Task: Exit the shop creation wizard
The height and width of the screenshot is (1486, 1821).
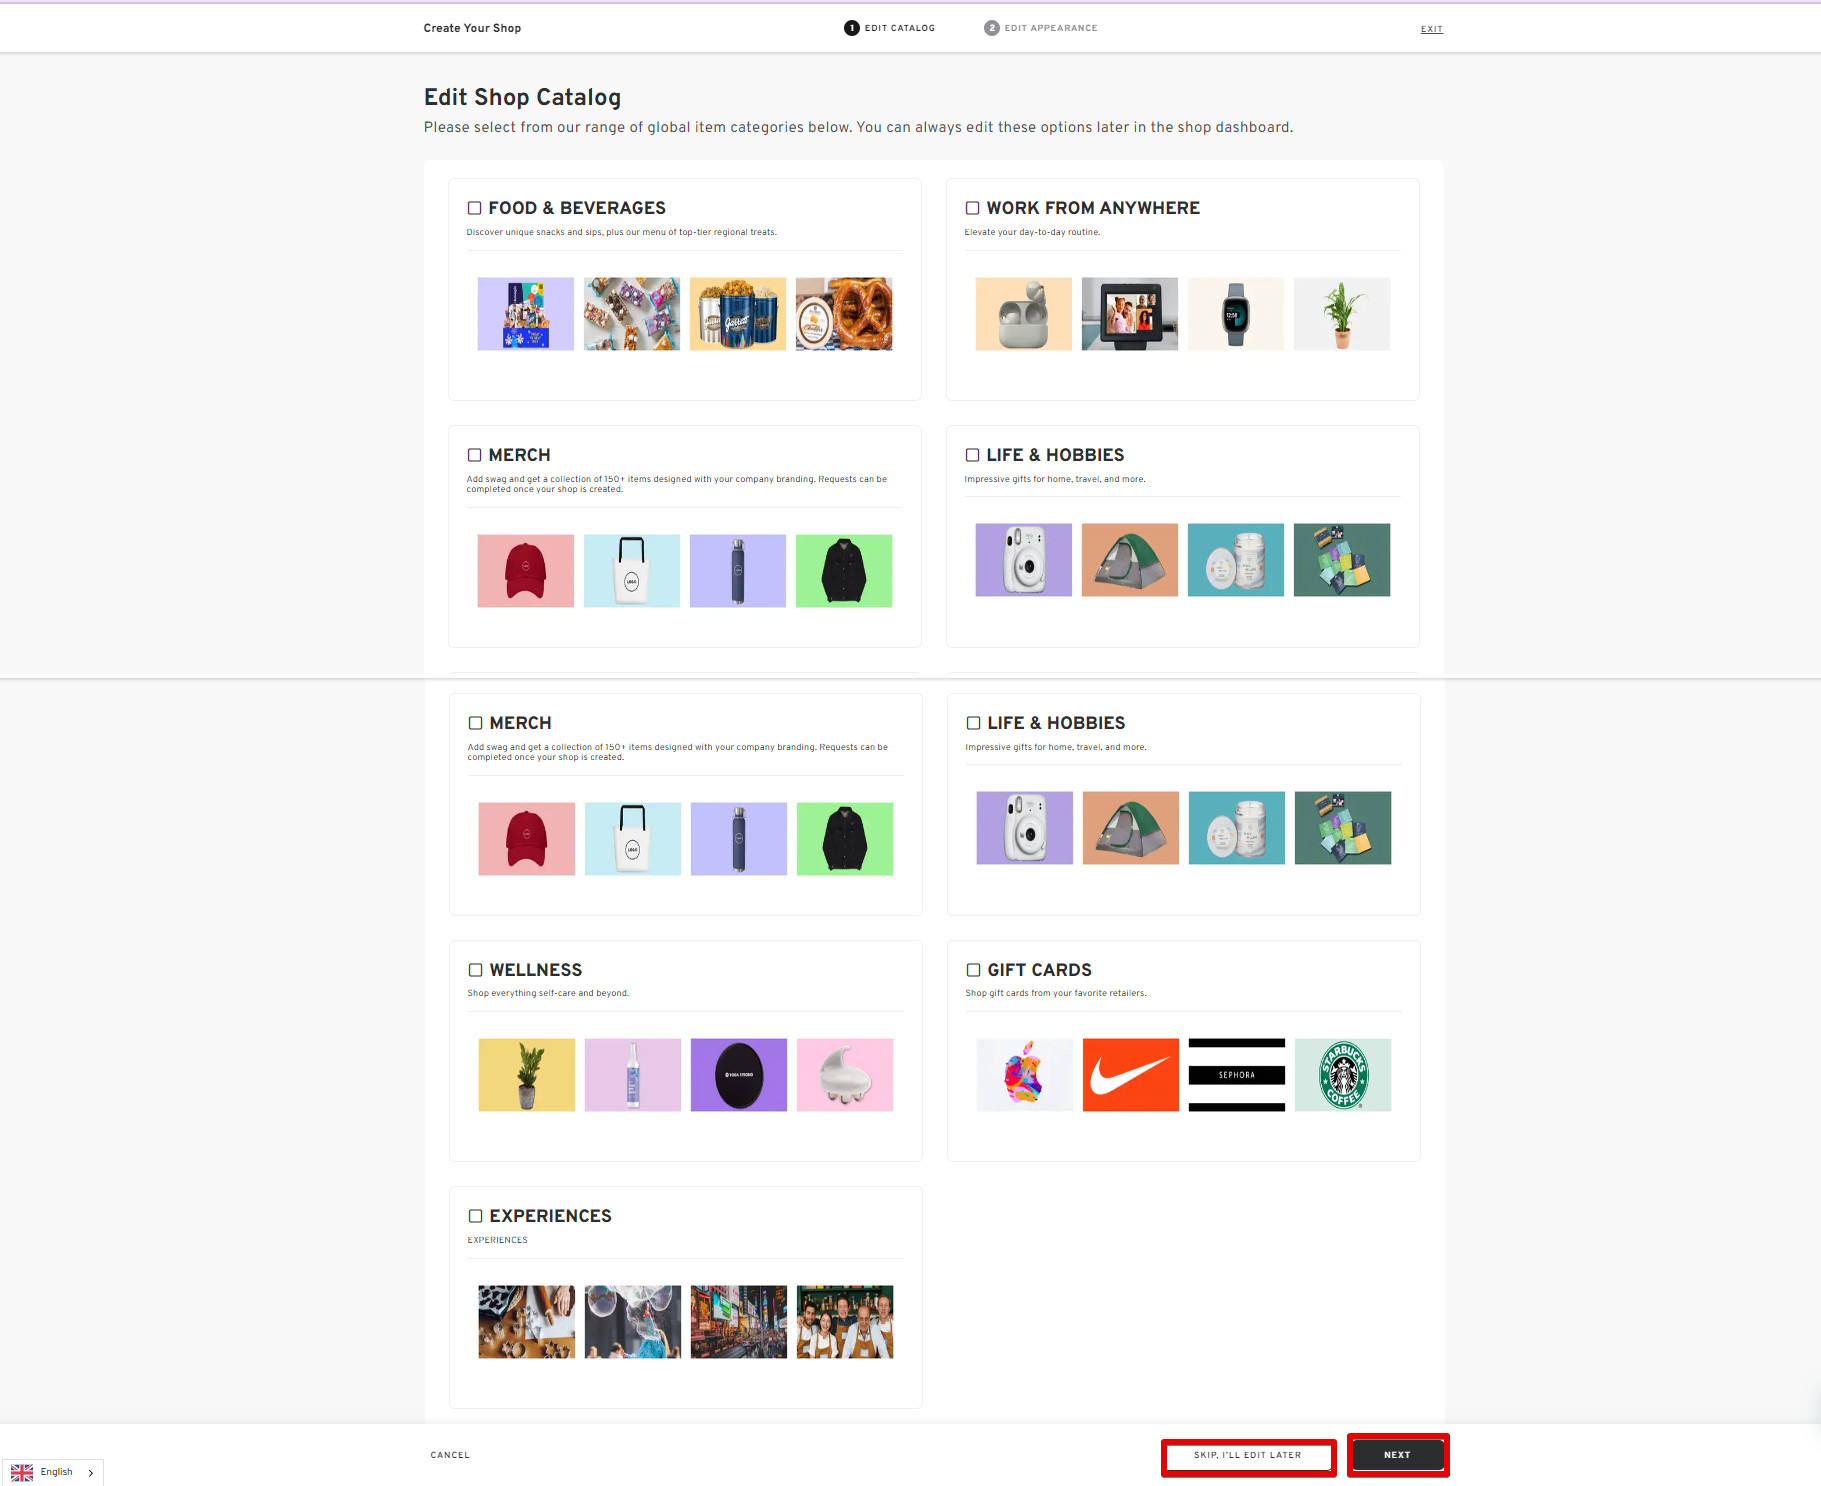Action: (x=1431, y=29)
